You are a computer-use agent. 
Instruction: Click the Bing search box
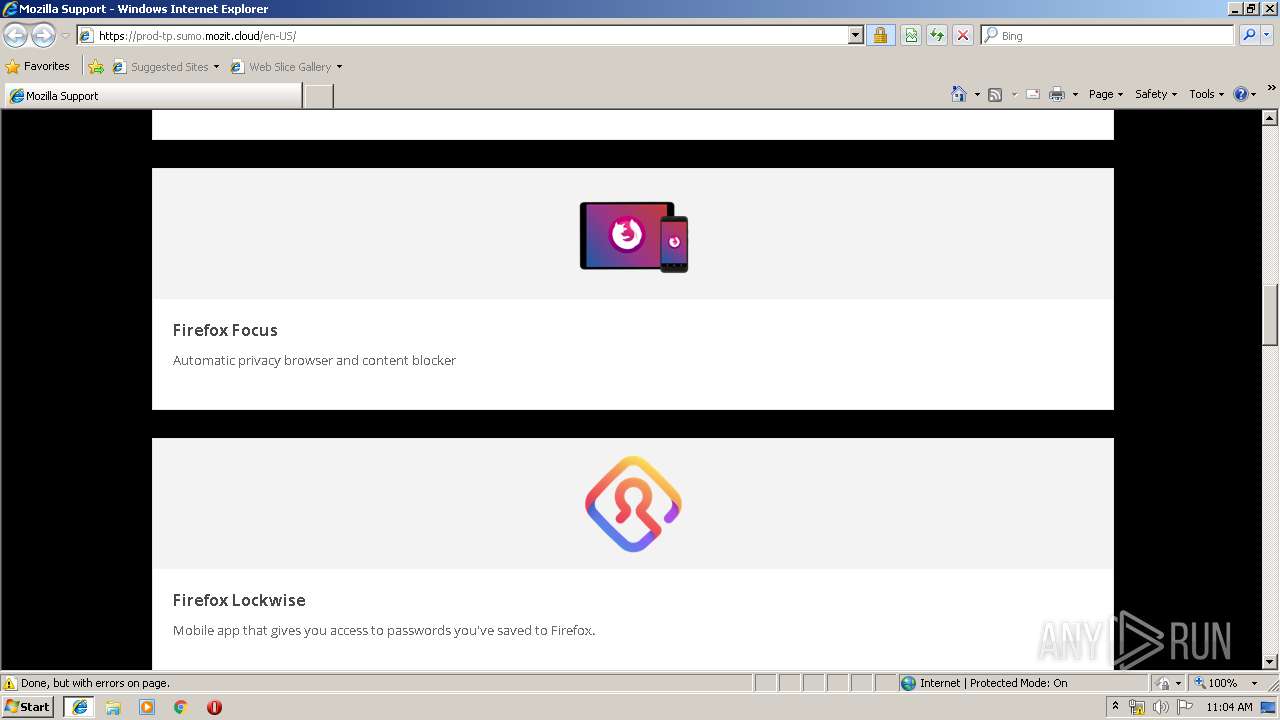point(1108,36)
